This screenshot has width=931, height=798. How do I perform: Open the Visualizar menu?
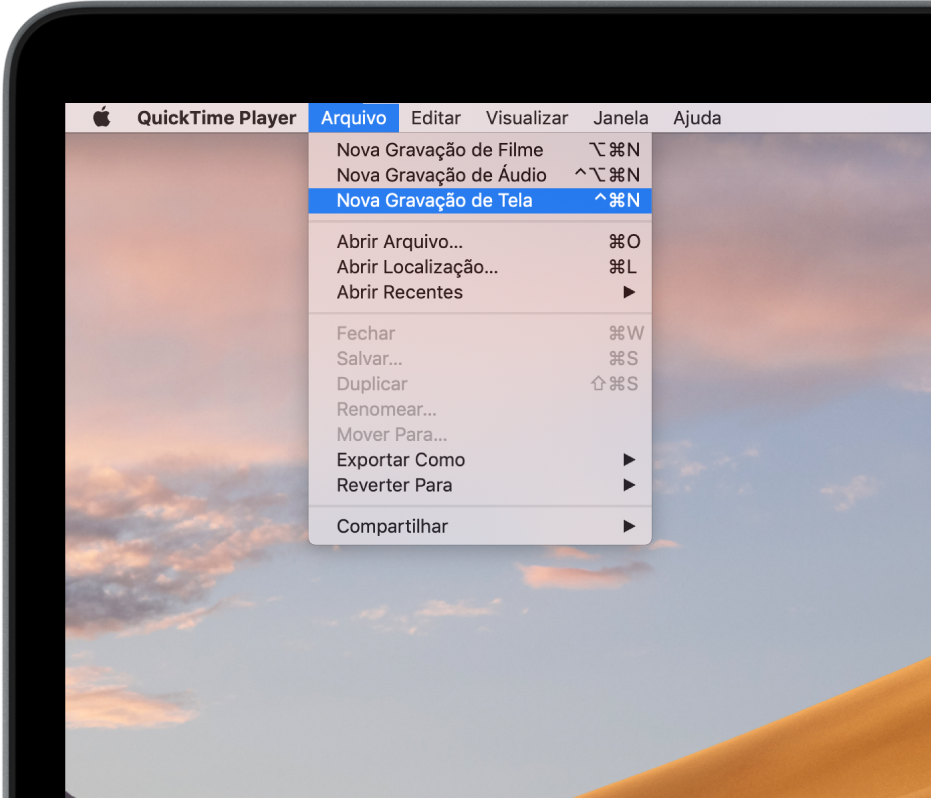point(527,118)
